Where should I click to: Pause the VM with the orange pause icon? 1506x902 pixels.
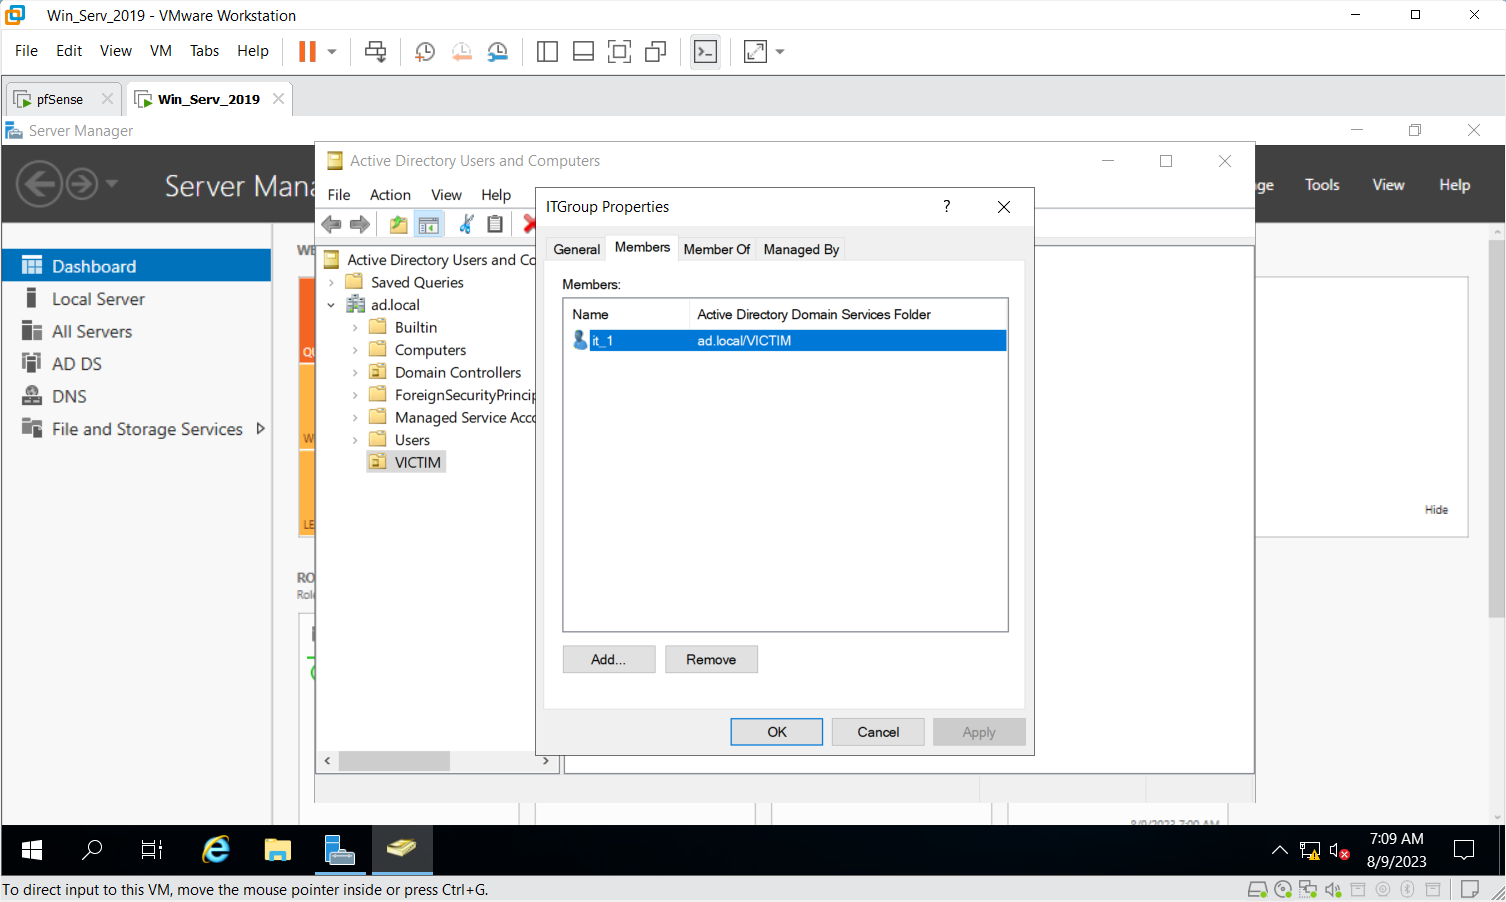(x=307, y=51)
